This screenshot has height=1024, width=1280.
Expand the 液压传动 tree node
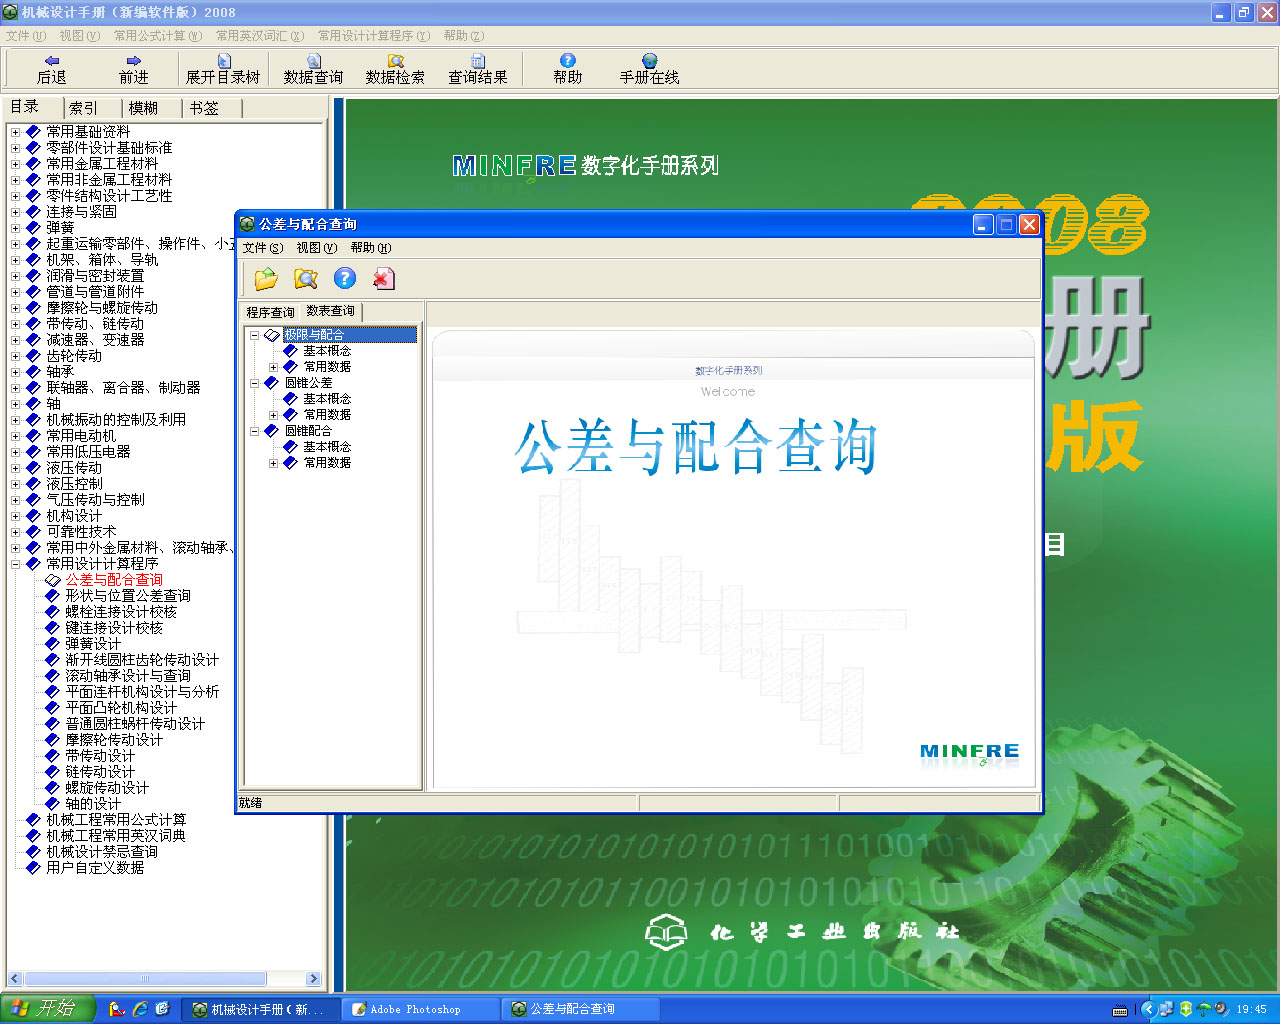tap(15, 468)
